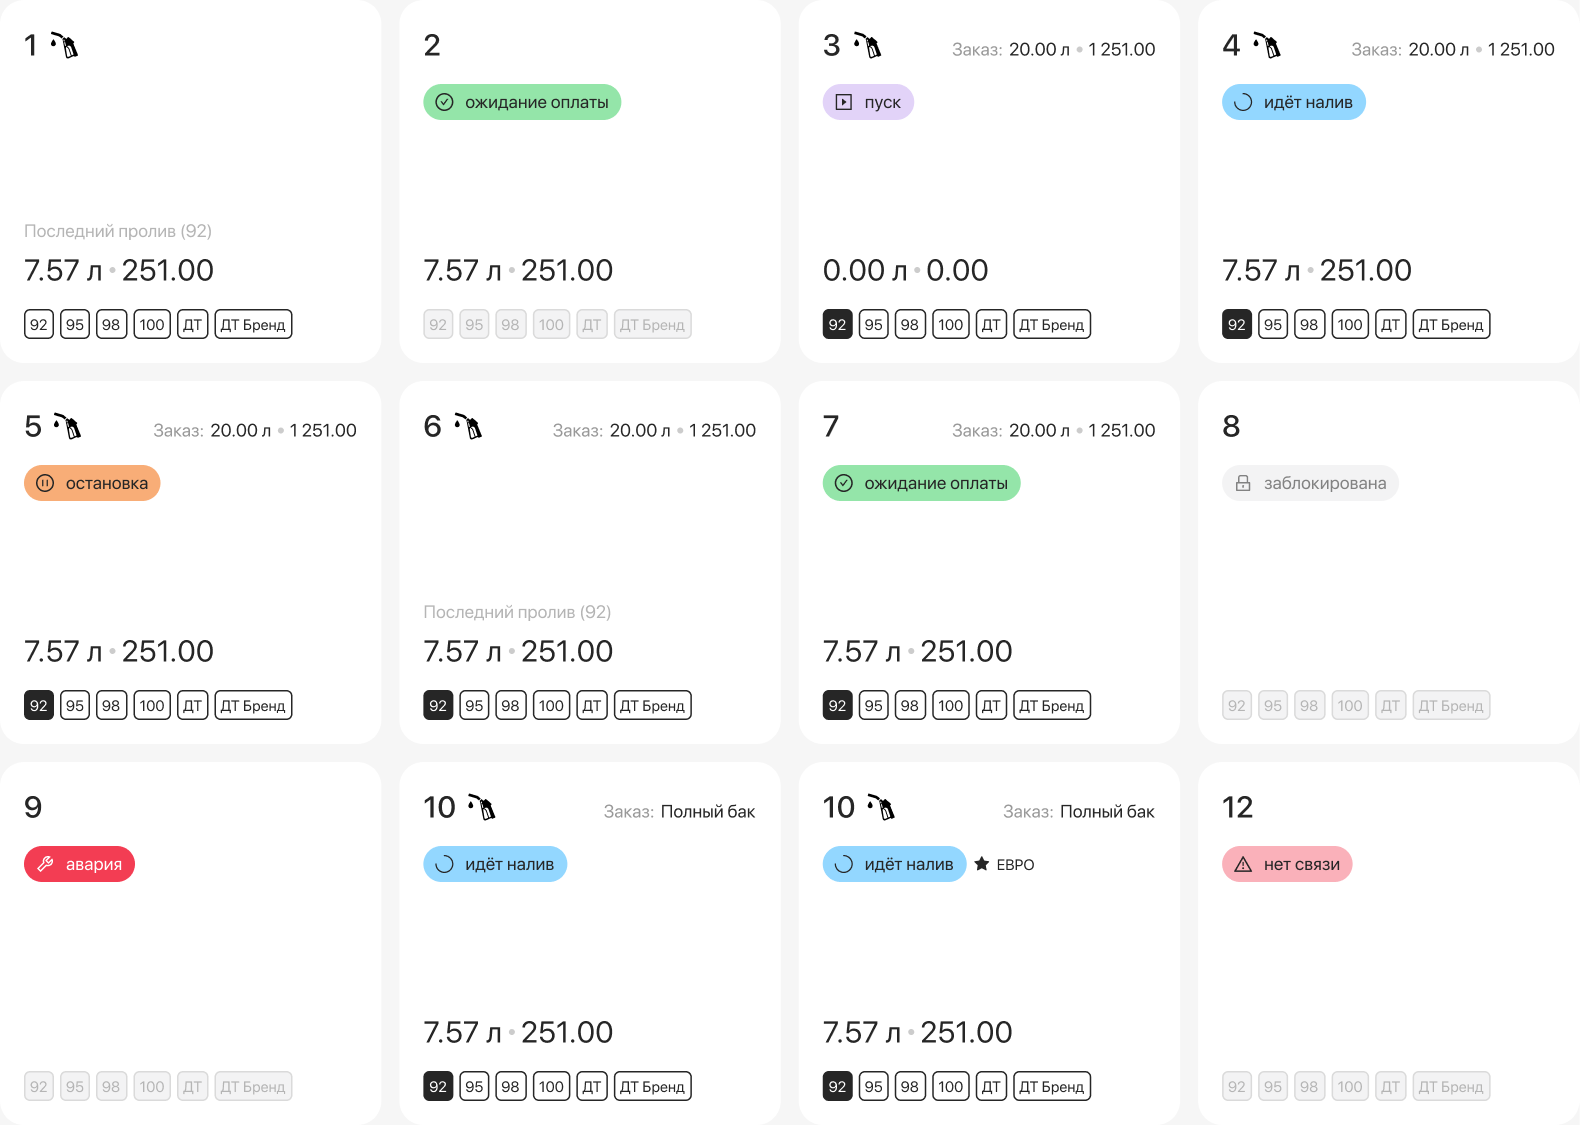
Task: Click the wrench icon in авария badge
Action: click(x=45, y=864)
